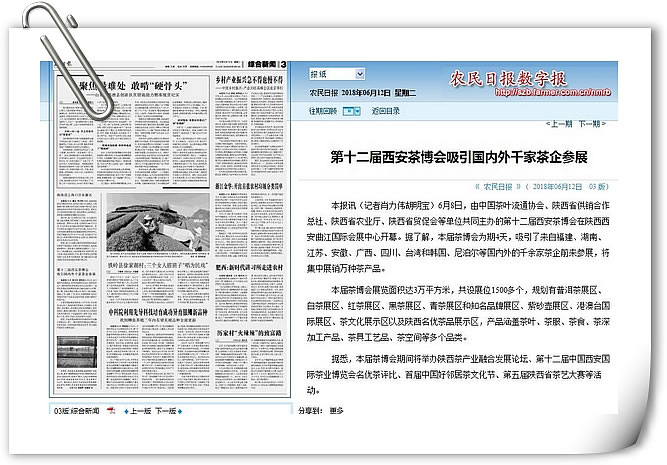Click the tea field photo on the newspaper page
The height and width of the screenshot is (465, 667).
(158, 223)
